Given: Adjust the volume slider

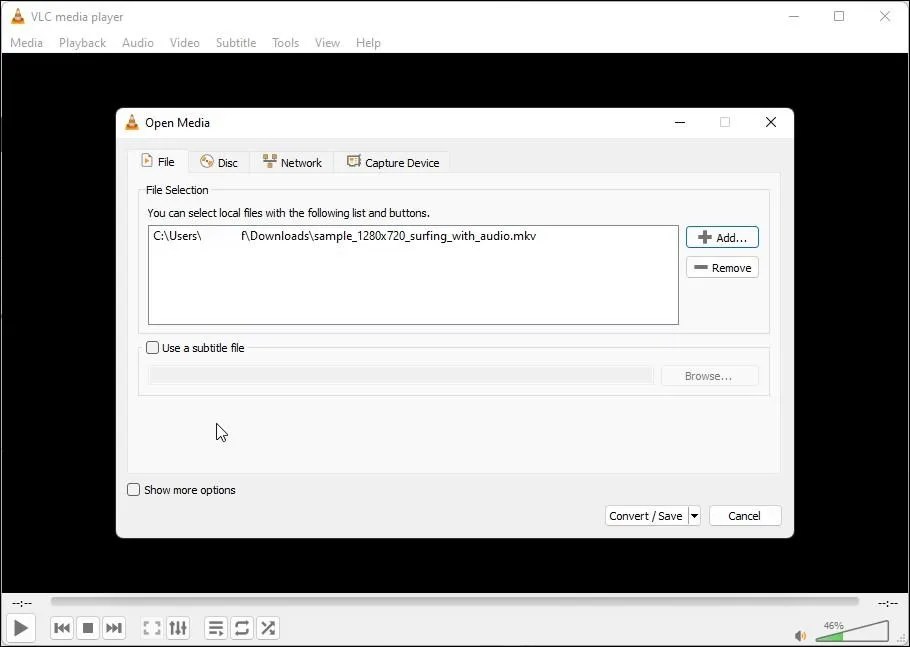Looking at the screenshot, I should [x=853, y=632].
